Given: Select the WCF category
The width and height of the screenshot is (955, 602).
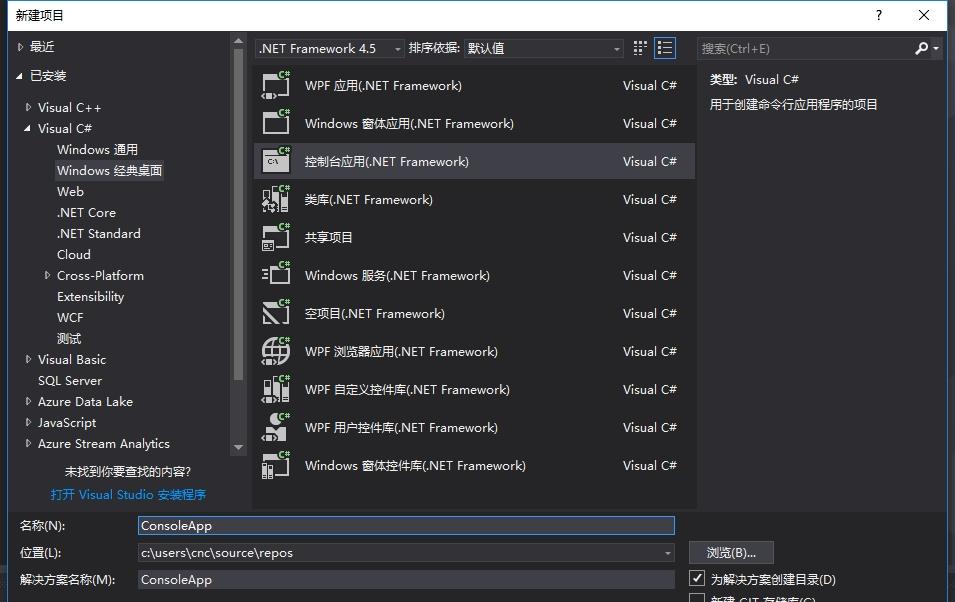Looking at the screenshot, I should (x=70, y=317).
